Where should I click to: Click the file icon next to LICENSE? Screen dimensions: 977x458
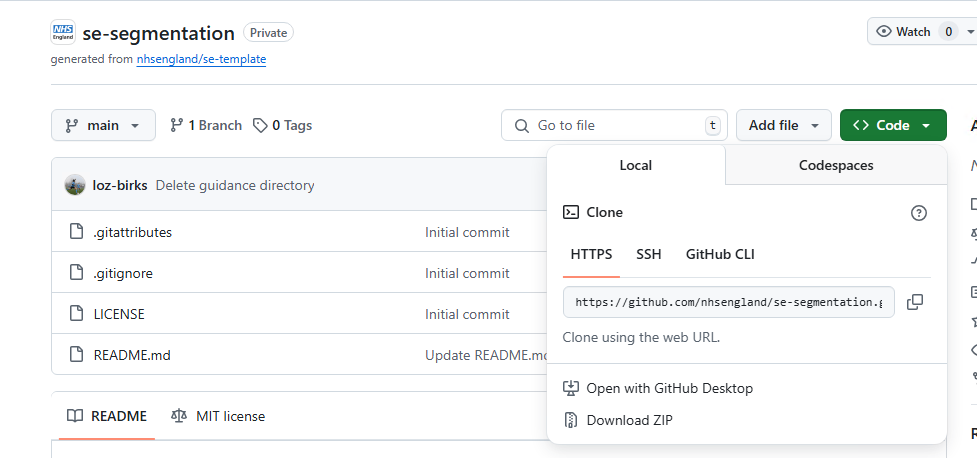(x=76, y=314)
